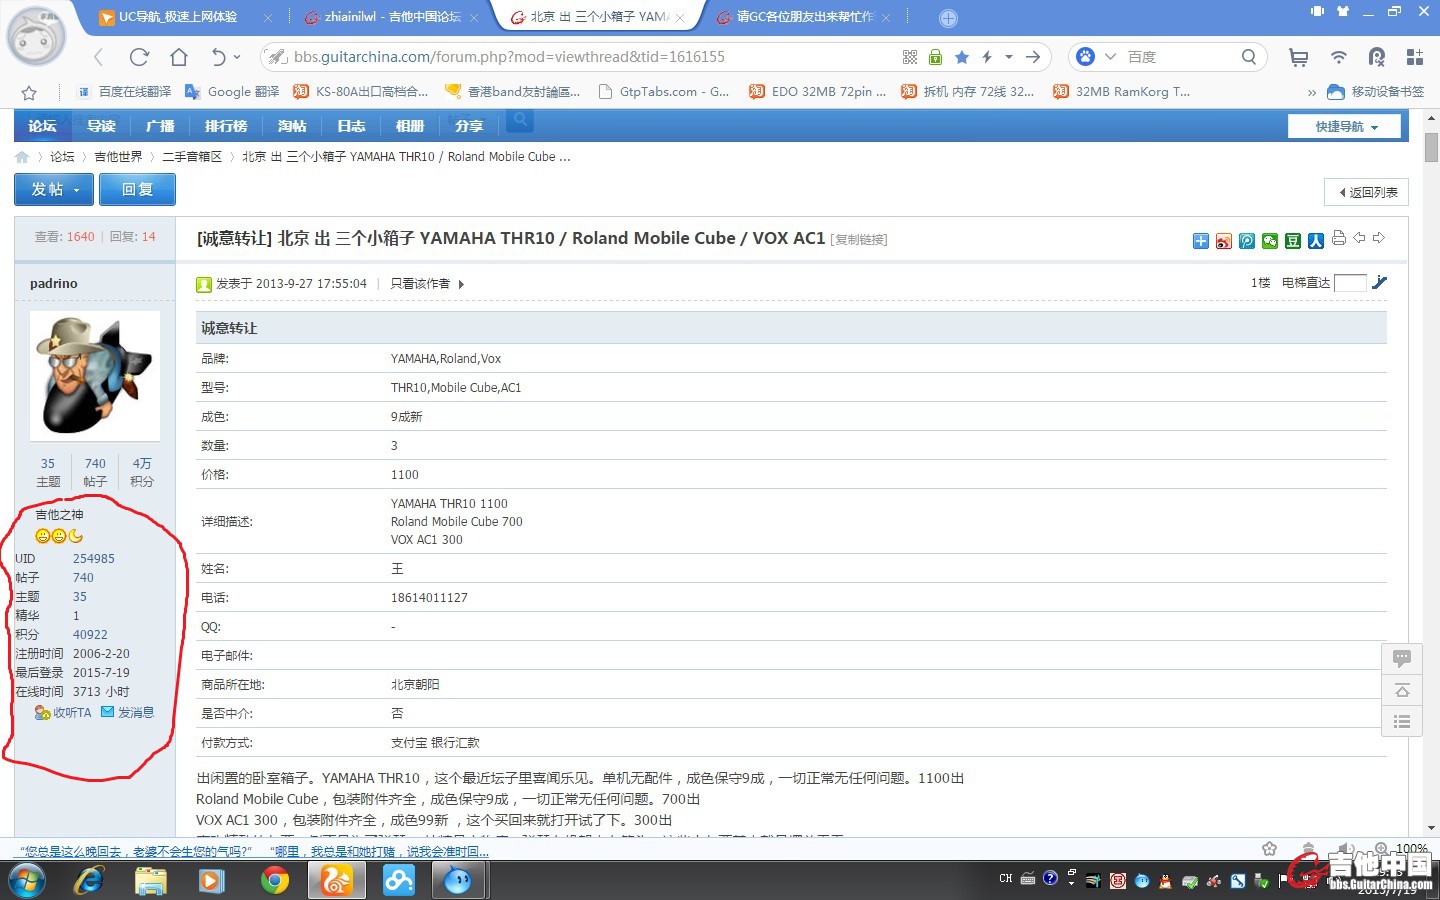Bookmark the page with the address bar star
This screenshot has width=1440, height=900.
(x=962, y=57)
